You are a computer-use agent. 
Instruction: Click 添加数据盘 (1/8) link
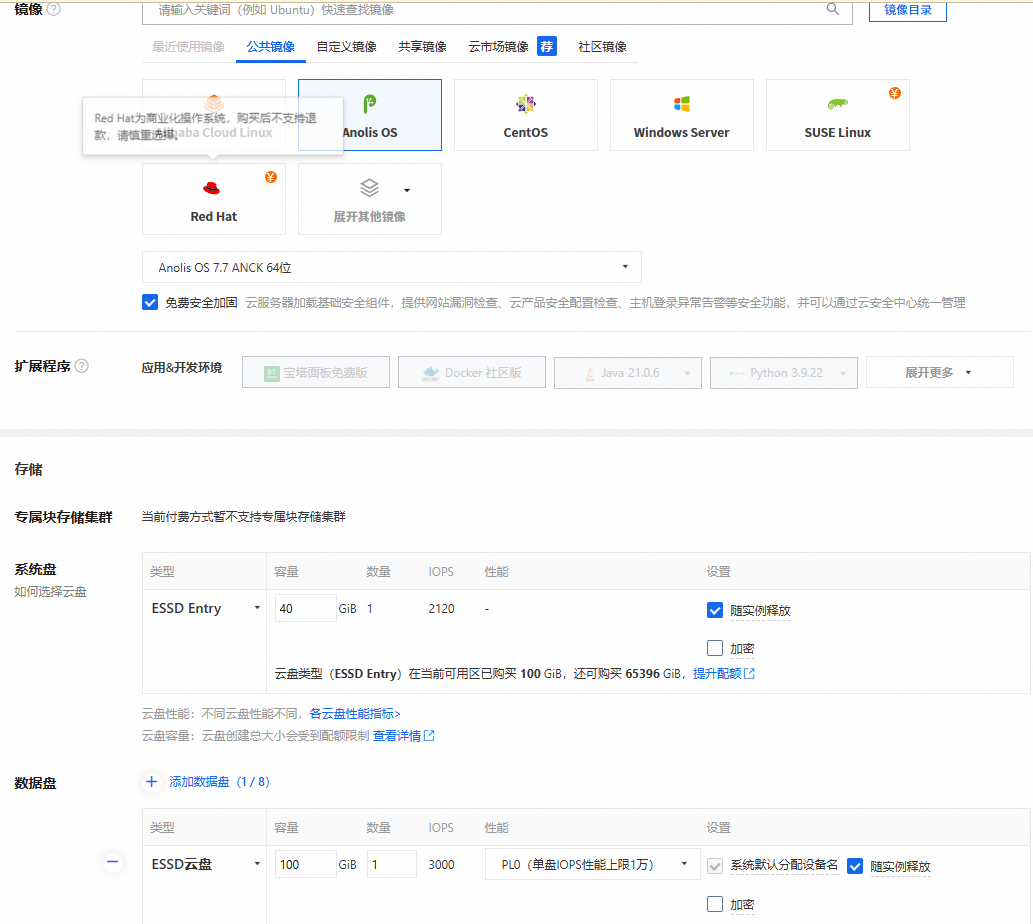point(219,782)
